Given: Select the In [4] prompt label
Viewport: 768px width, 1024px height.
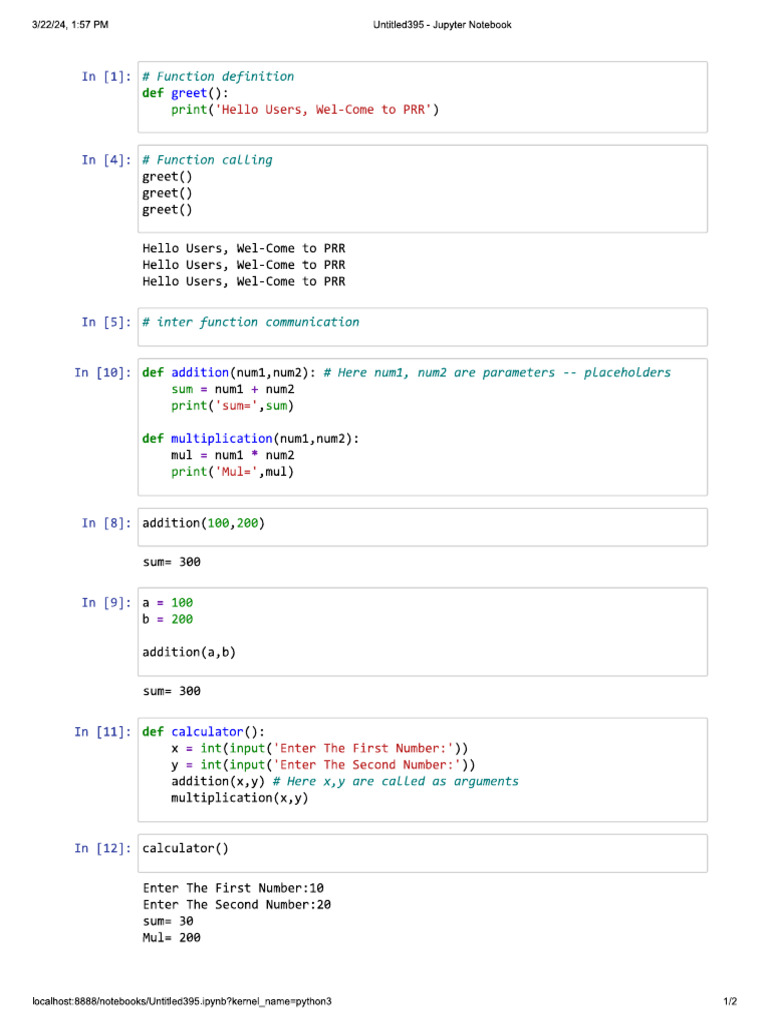Looking at the screenshot, I should coord(106,160).
